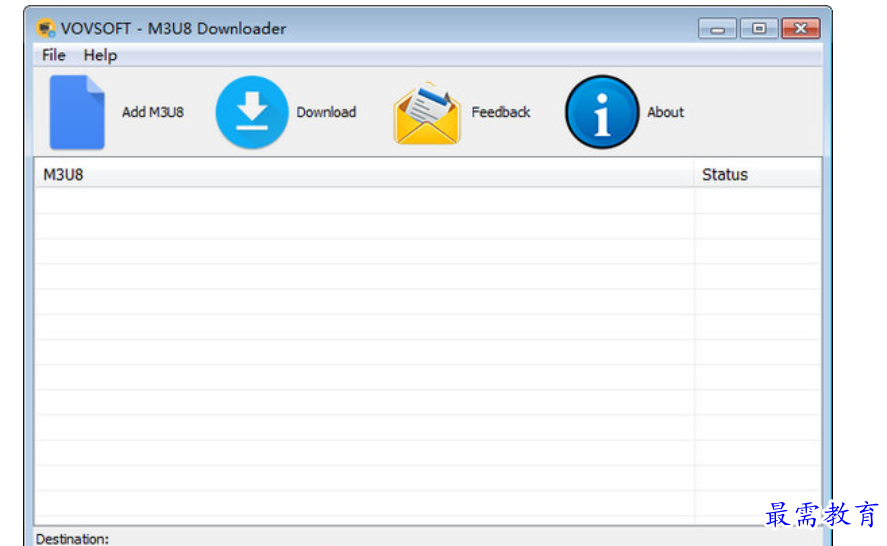The width and height of the screenshot is (887, 546).
Task: Open the File menu
Action: tap(54, 55)
